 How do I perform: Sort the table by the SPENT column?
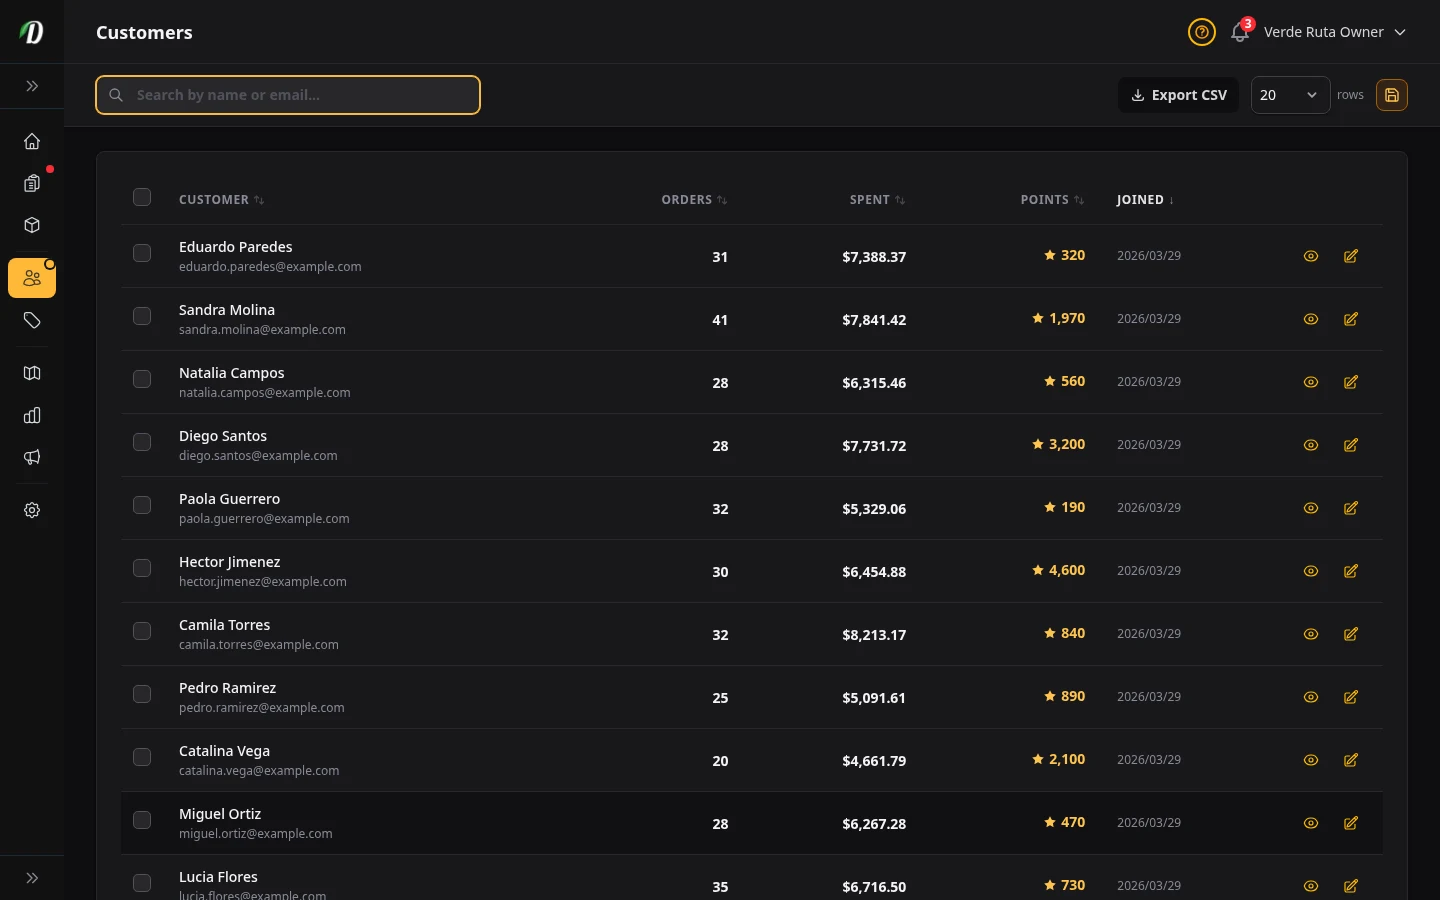pyautogui.click(x=876, y=199)
